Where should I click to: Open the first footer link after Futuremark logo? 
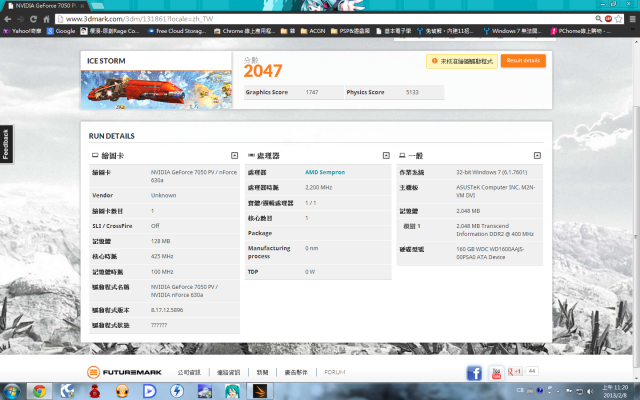coord(189,372)
